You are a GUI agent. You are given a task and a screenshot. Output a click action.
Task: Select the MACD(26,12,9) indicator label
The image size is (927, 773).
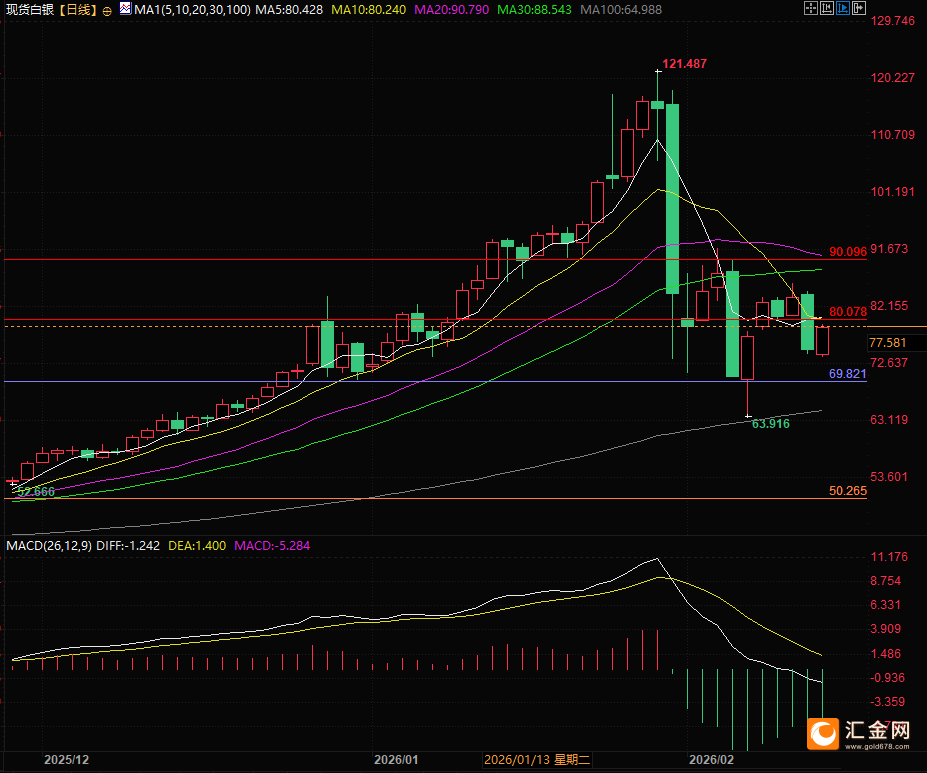49,545
